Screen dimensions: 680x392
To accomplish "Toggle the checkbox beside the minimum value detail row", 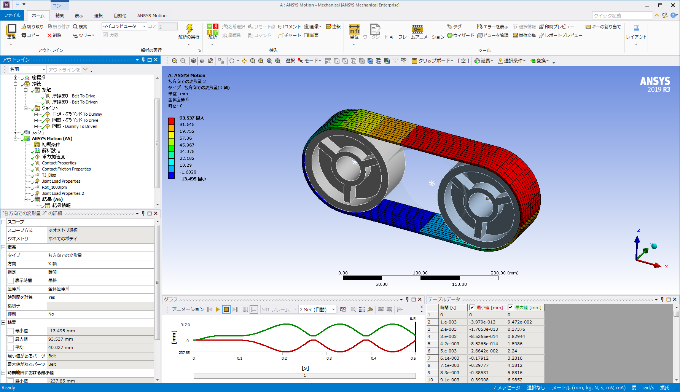I will [11, 331].
